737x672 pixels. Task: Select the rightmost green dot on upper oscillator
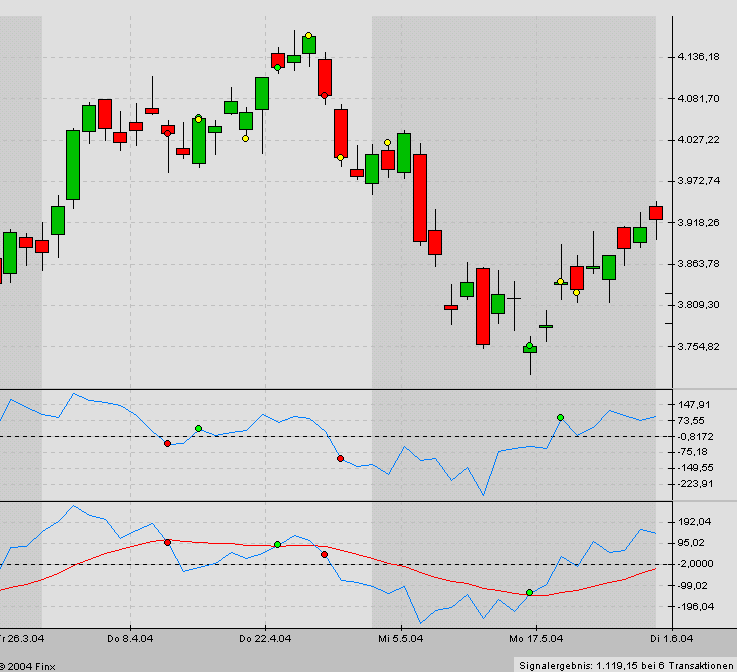(x=561, y=417)
